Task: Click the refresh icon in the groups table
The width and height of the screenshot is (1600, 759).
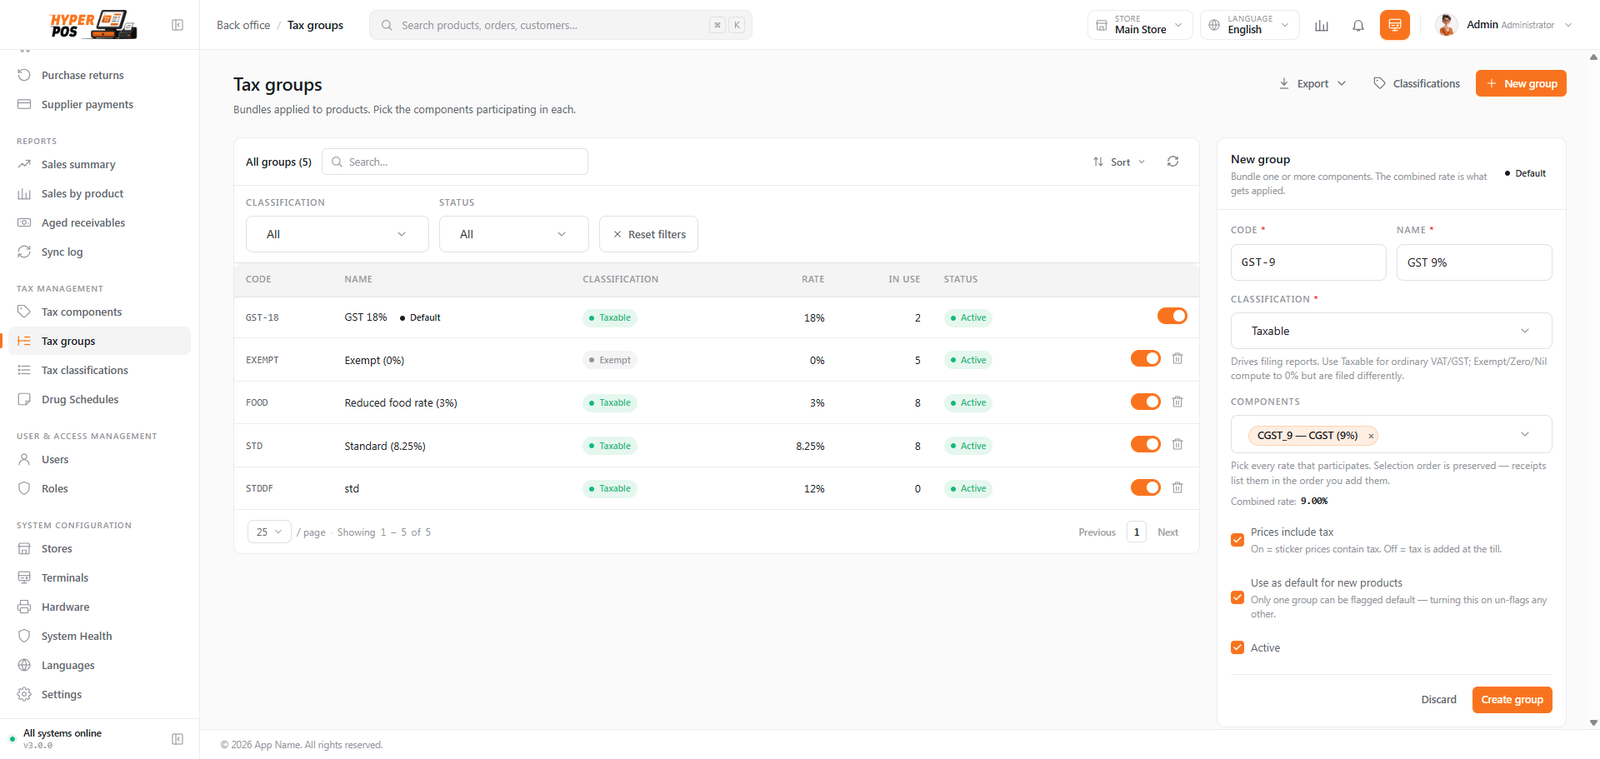Action: pyautogui.click(x=1173, y=161)
